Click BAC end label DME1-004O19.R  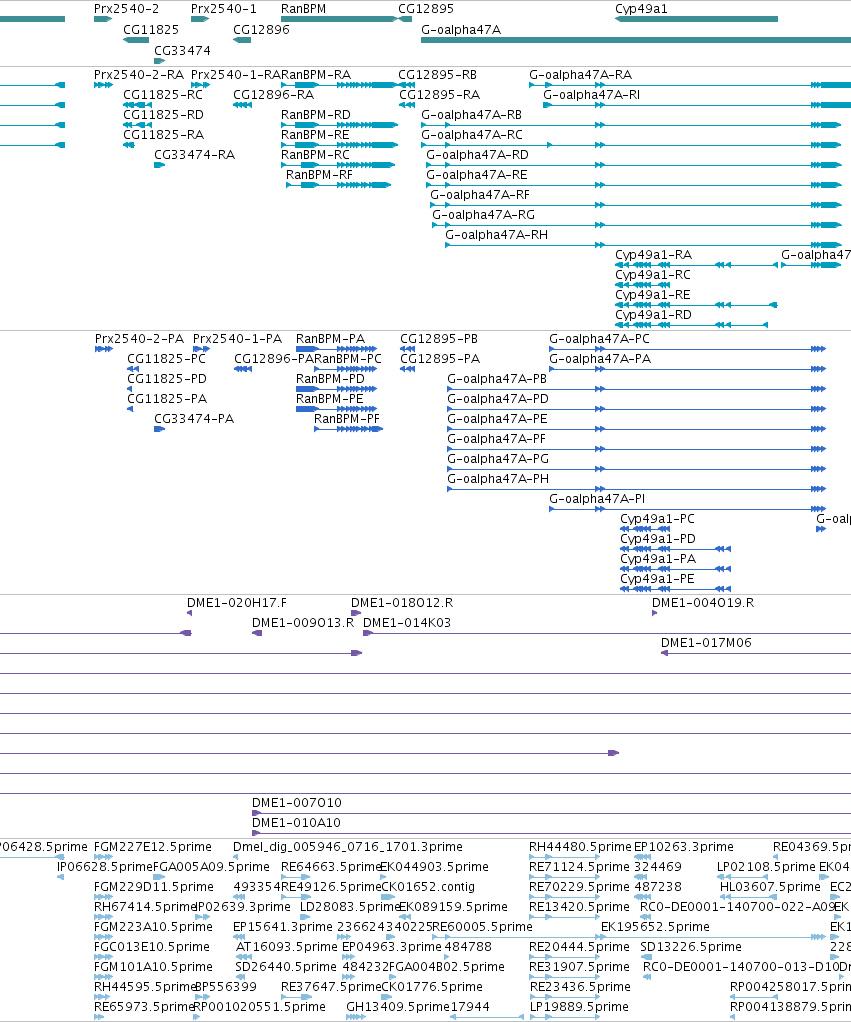point(703,603)
